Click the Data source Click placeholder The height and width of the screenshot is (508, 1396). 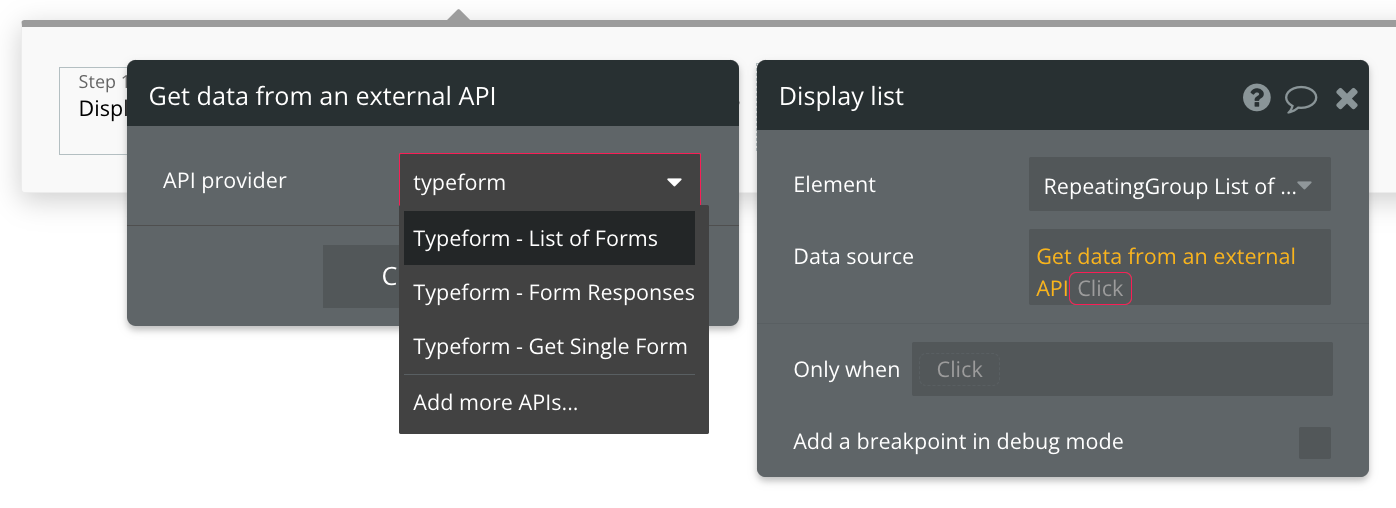[x=1100, y=288]
